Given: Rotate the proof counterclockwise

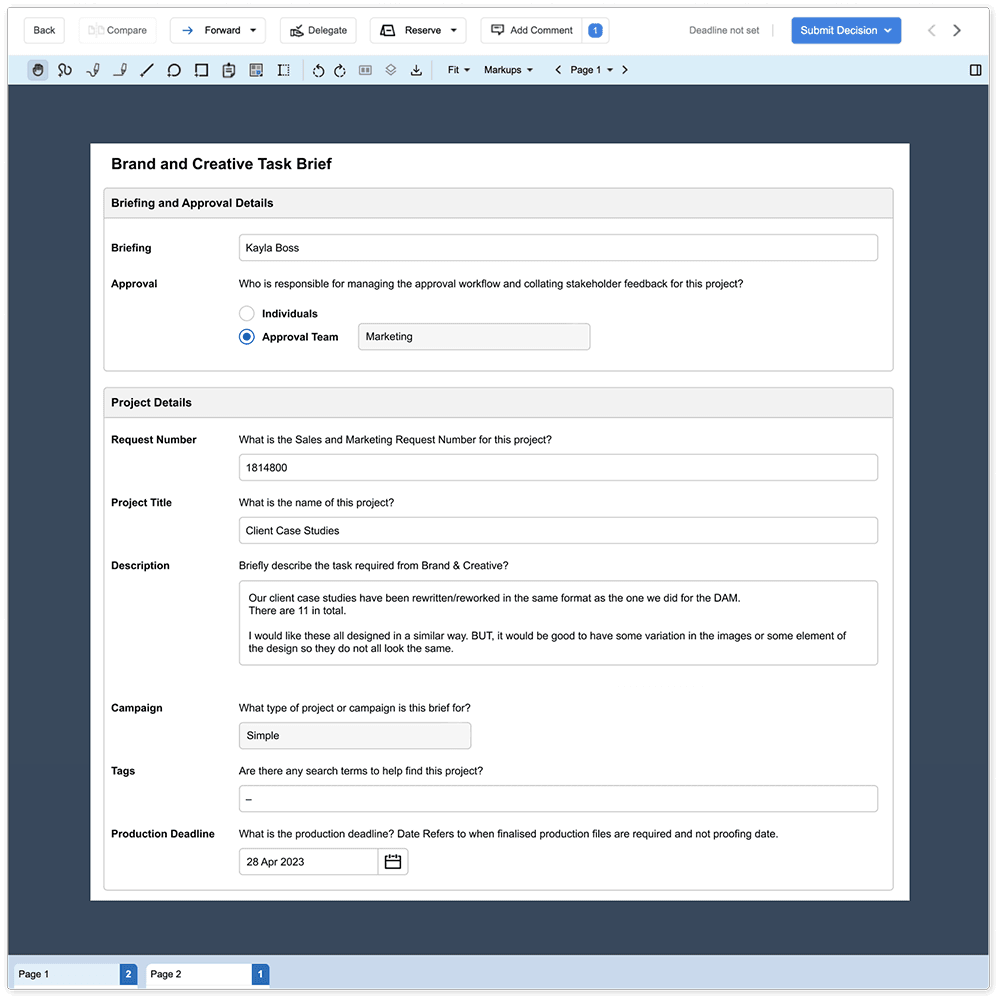Looking at the screenshot, I should tap(317, 69).
